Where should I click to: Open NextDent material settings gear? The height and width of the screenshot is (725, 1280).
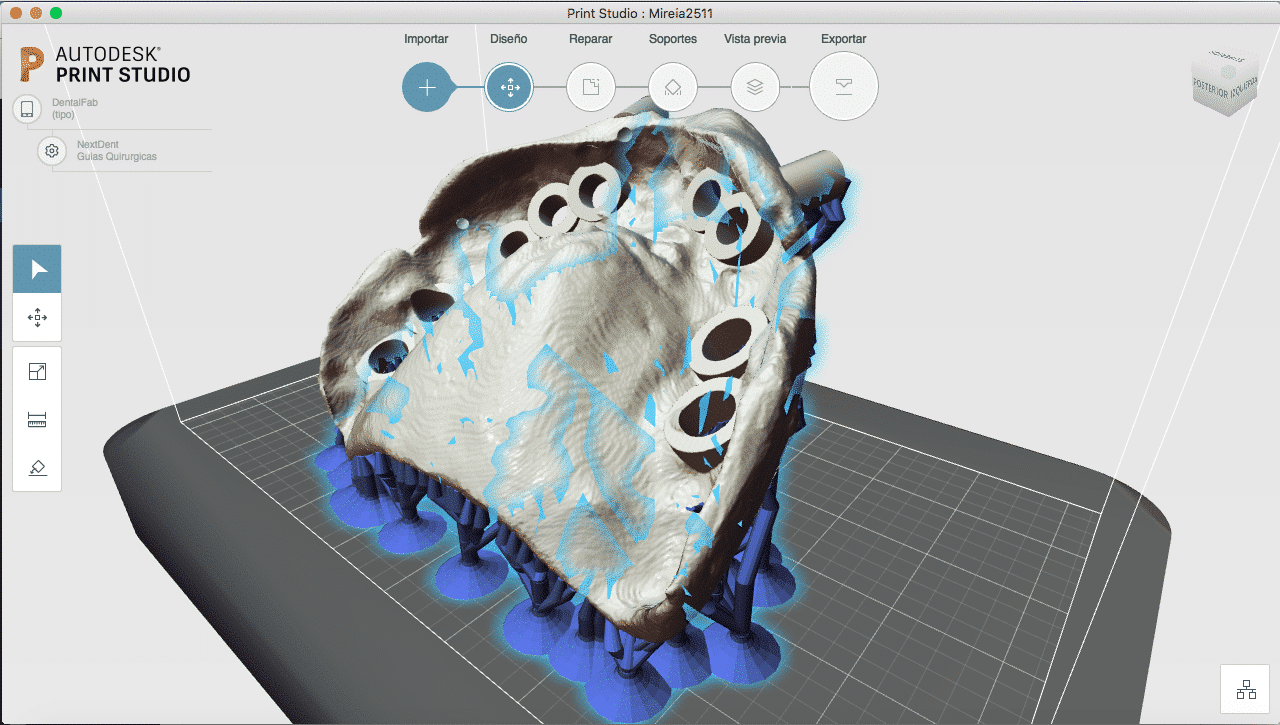tap(52, 151)
